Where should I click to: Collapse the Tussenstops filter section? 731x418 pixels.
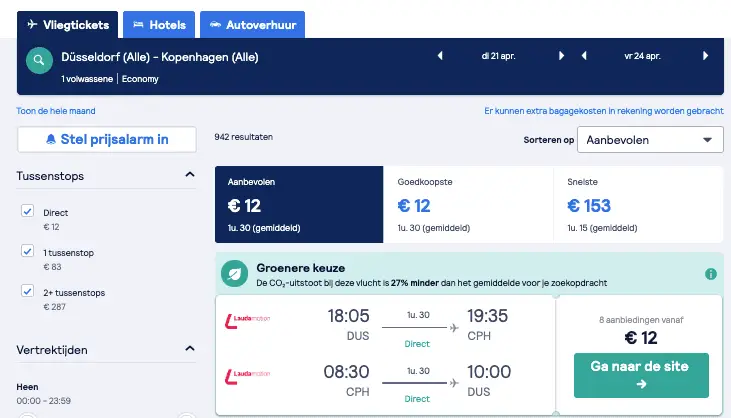tap(190, 175)
